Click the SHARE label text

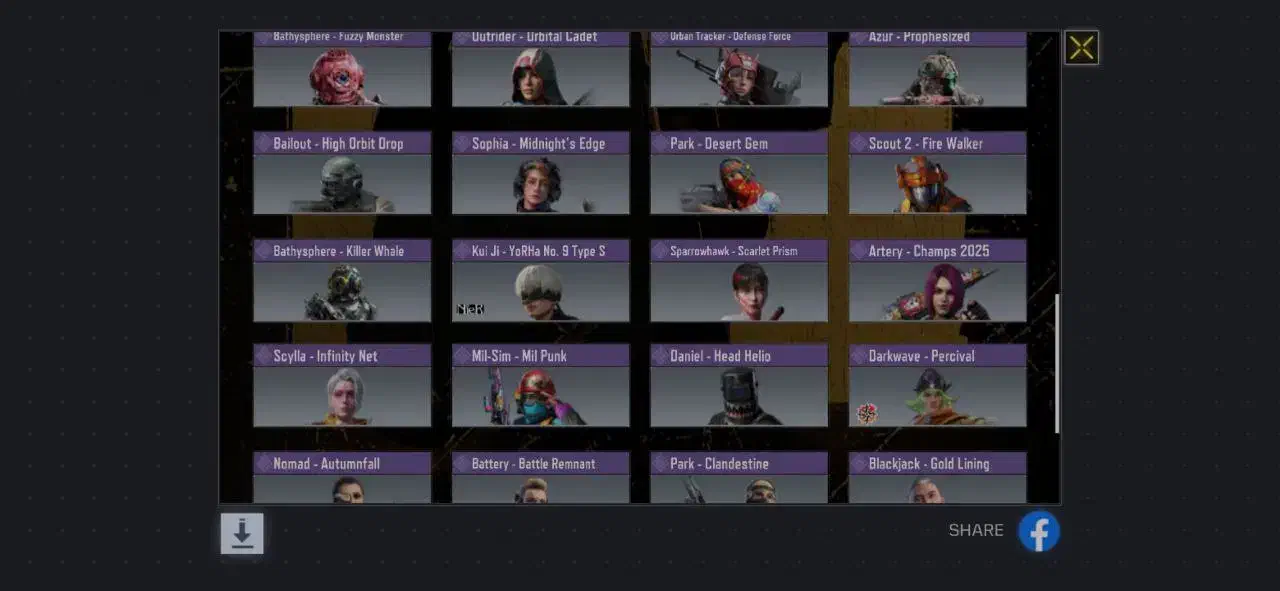(x=976, y=530)
